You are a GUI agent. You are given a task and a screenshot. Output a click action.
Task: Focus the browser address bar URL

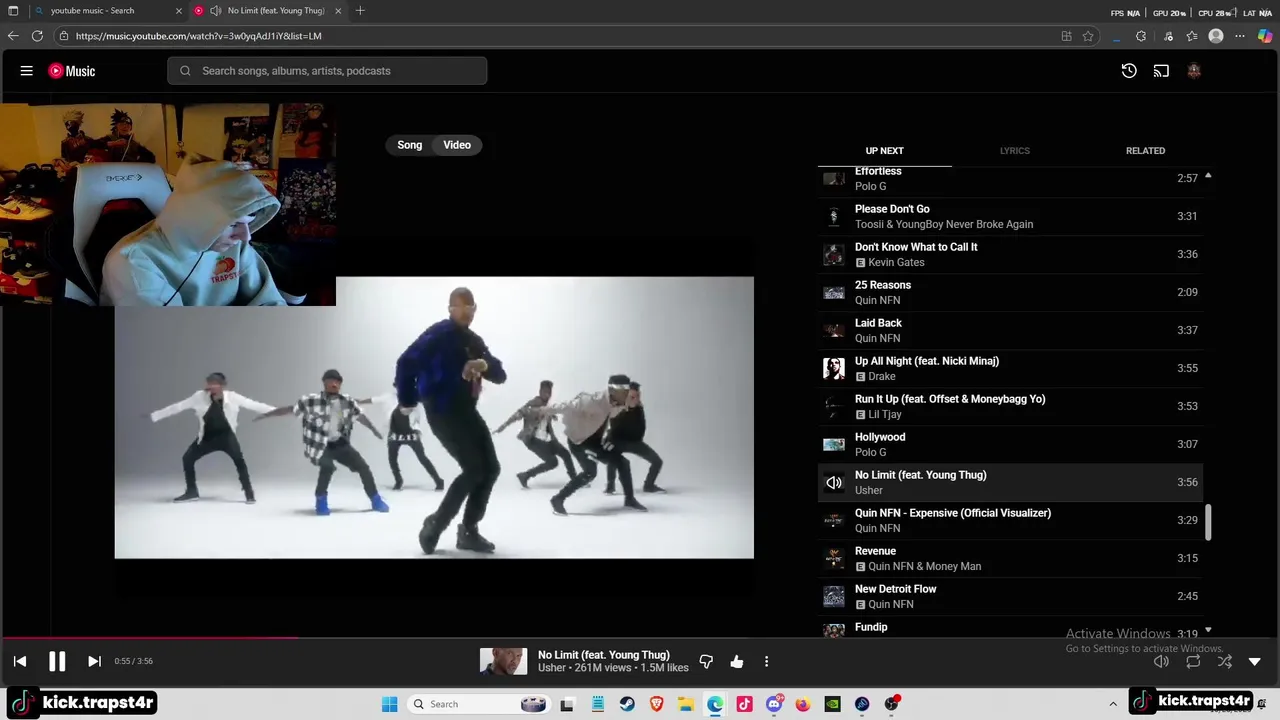point(198,36)
